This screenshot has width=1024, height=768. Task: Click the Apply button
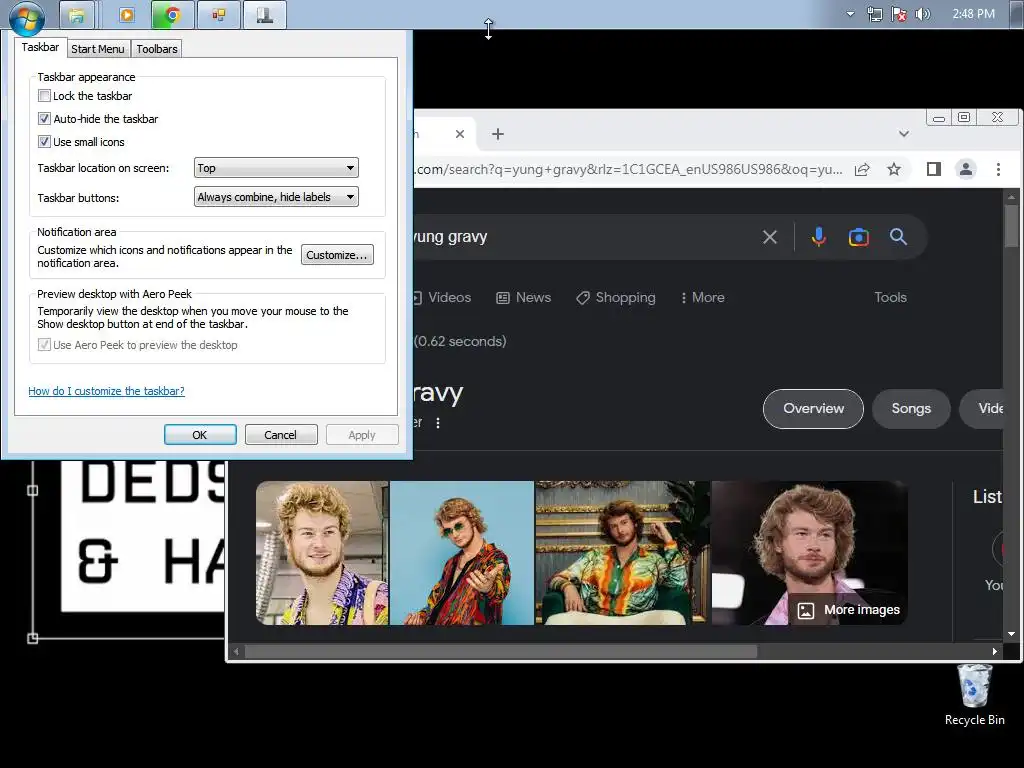pyautogui.click(x=362, y=435)
